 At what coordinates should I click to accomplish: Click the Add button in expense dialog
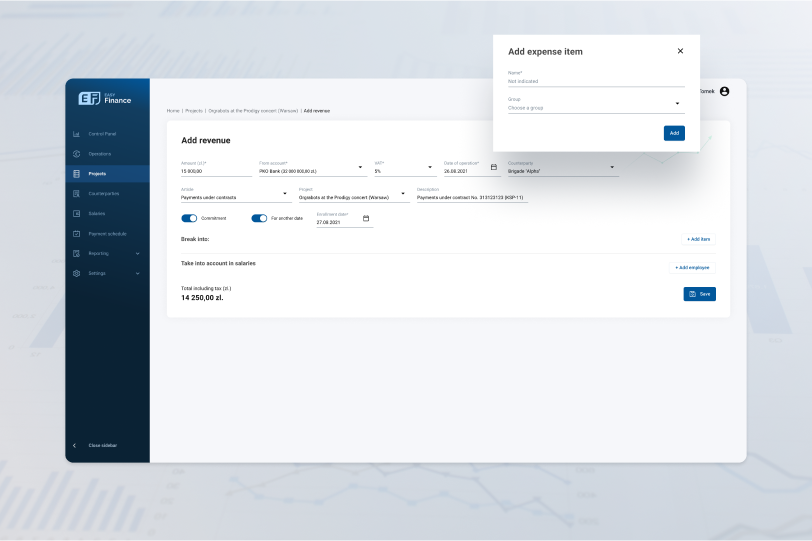(x=674, y=133)
